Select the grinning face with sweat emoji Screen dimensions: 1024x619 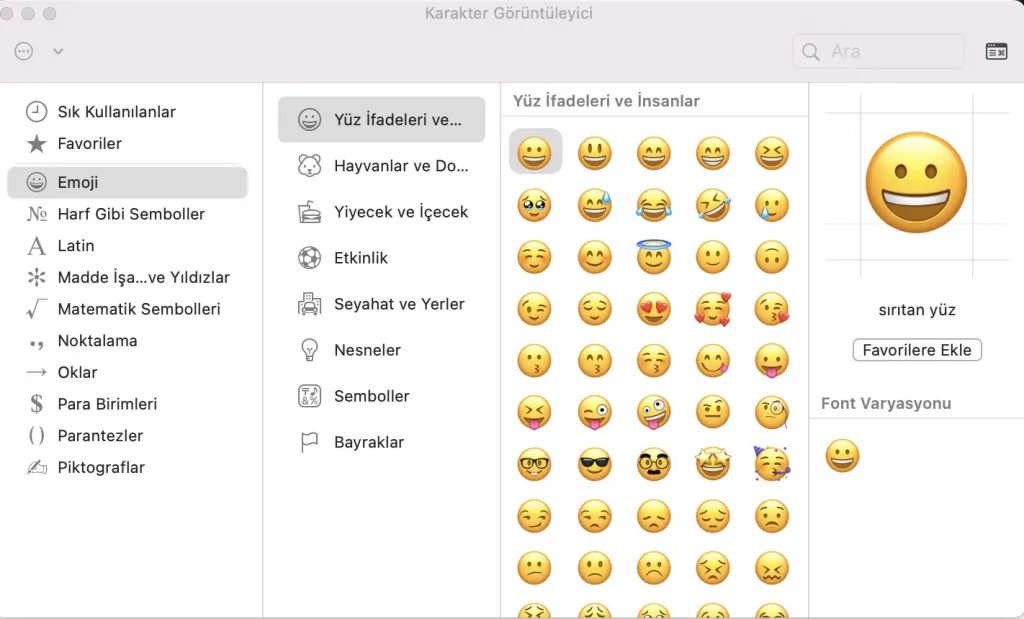click(x=594, y=205)
